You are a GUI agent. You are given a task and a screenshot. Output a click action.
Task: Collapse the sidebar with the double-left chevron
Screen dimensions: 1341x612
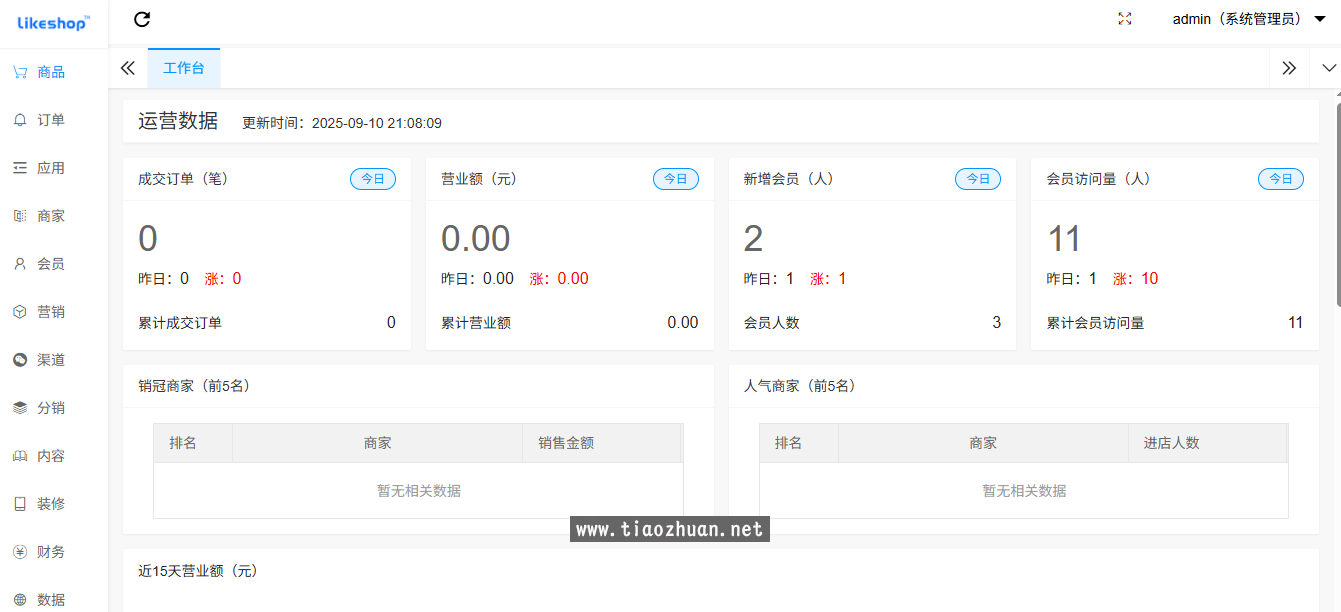[x=127, y=67]
